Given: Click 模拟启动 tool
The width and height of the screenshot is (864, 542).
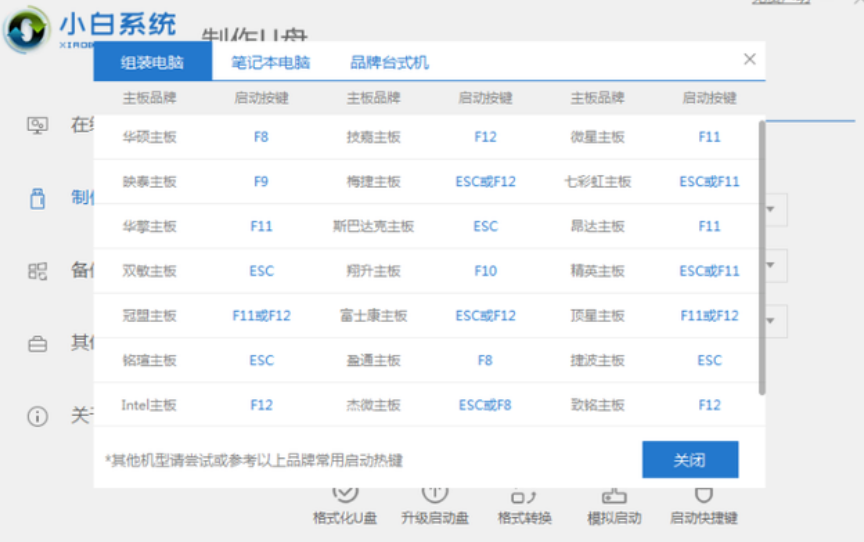Looking at the screenshot, I should tap(614, 505).
